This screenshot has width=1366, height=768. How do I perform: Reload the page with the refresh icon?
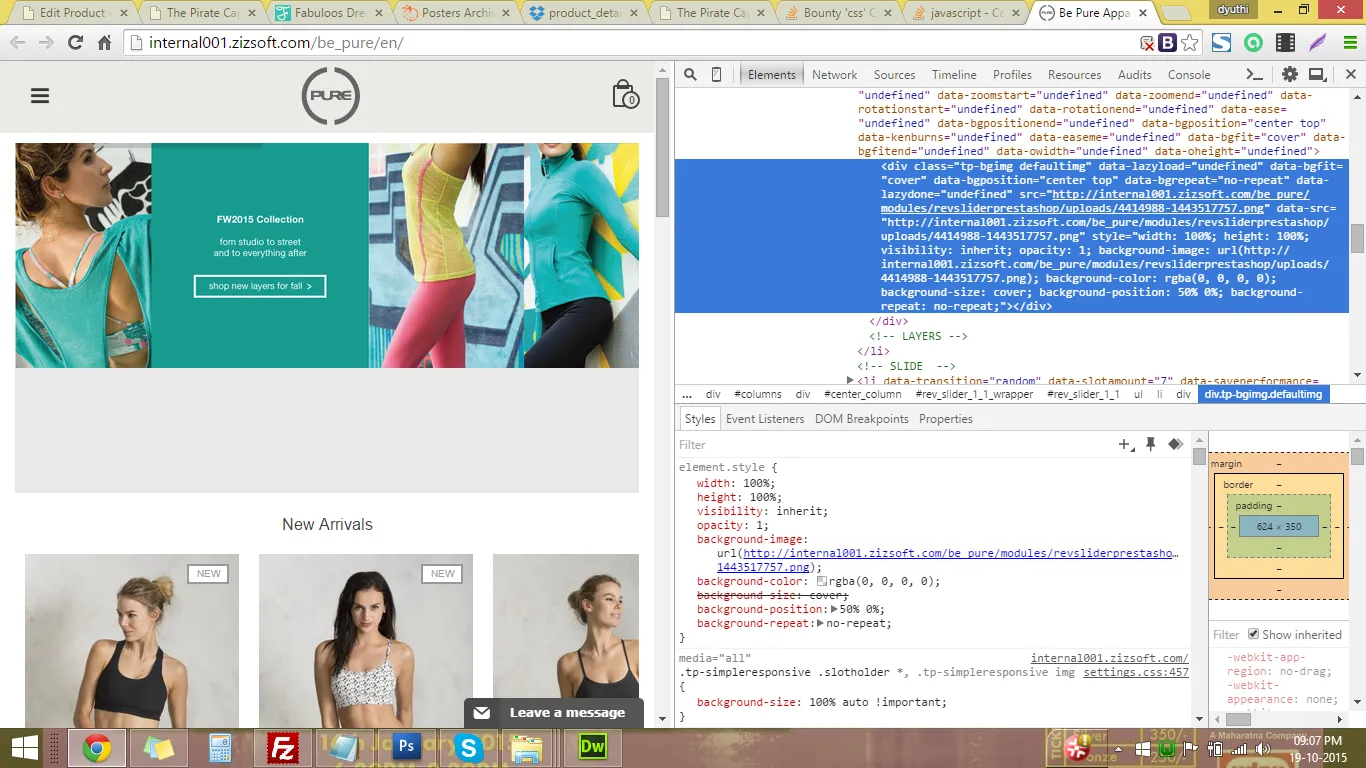pyautogui.click(x=75, y=43)
